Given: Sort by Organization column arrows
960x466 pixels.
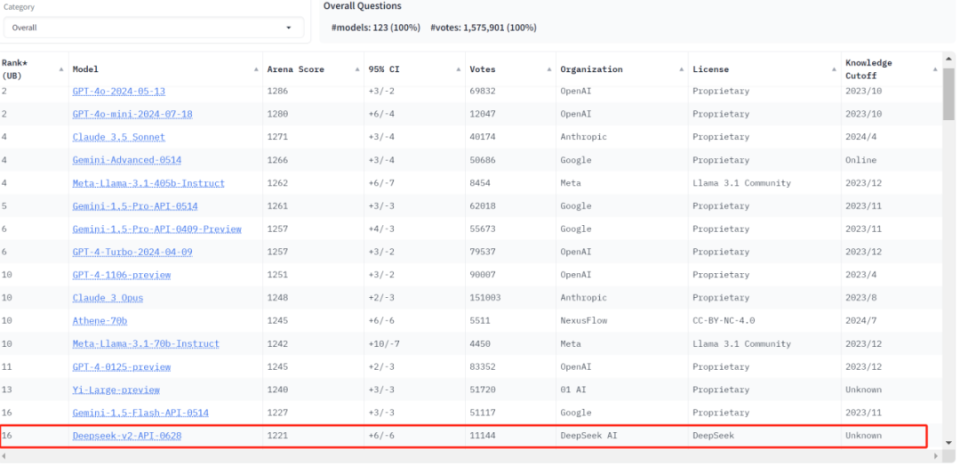Looking at the screenshot, I should 681,69.
